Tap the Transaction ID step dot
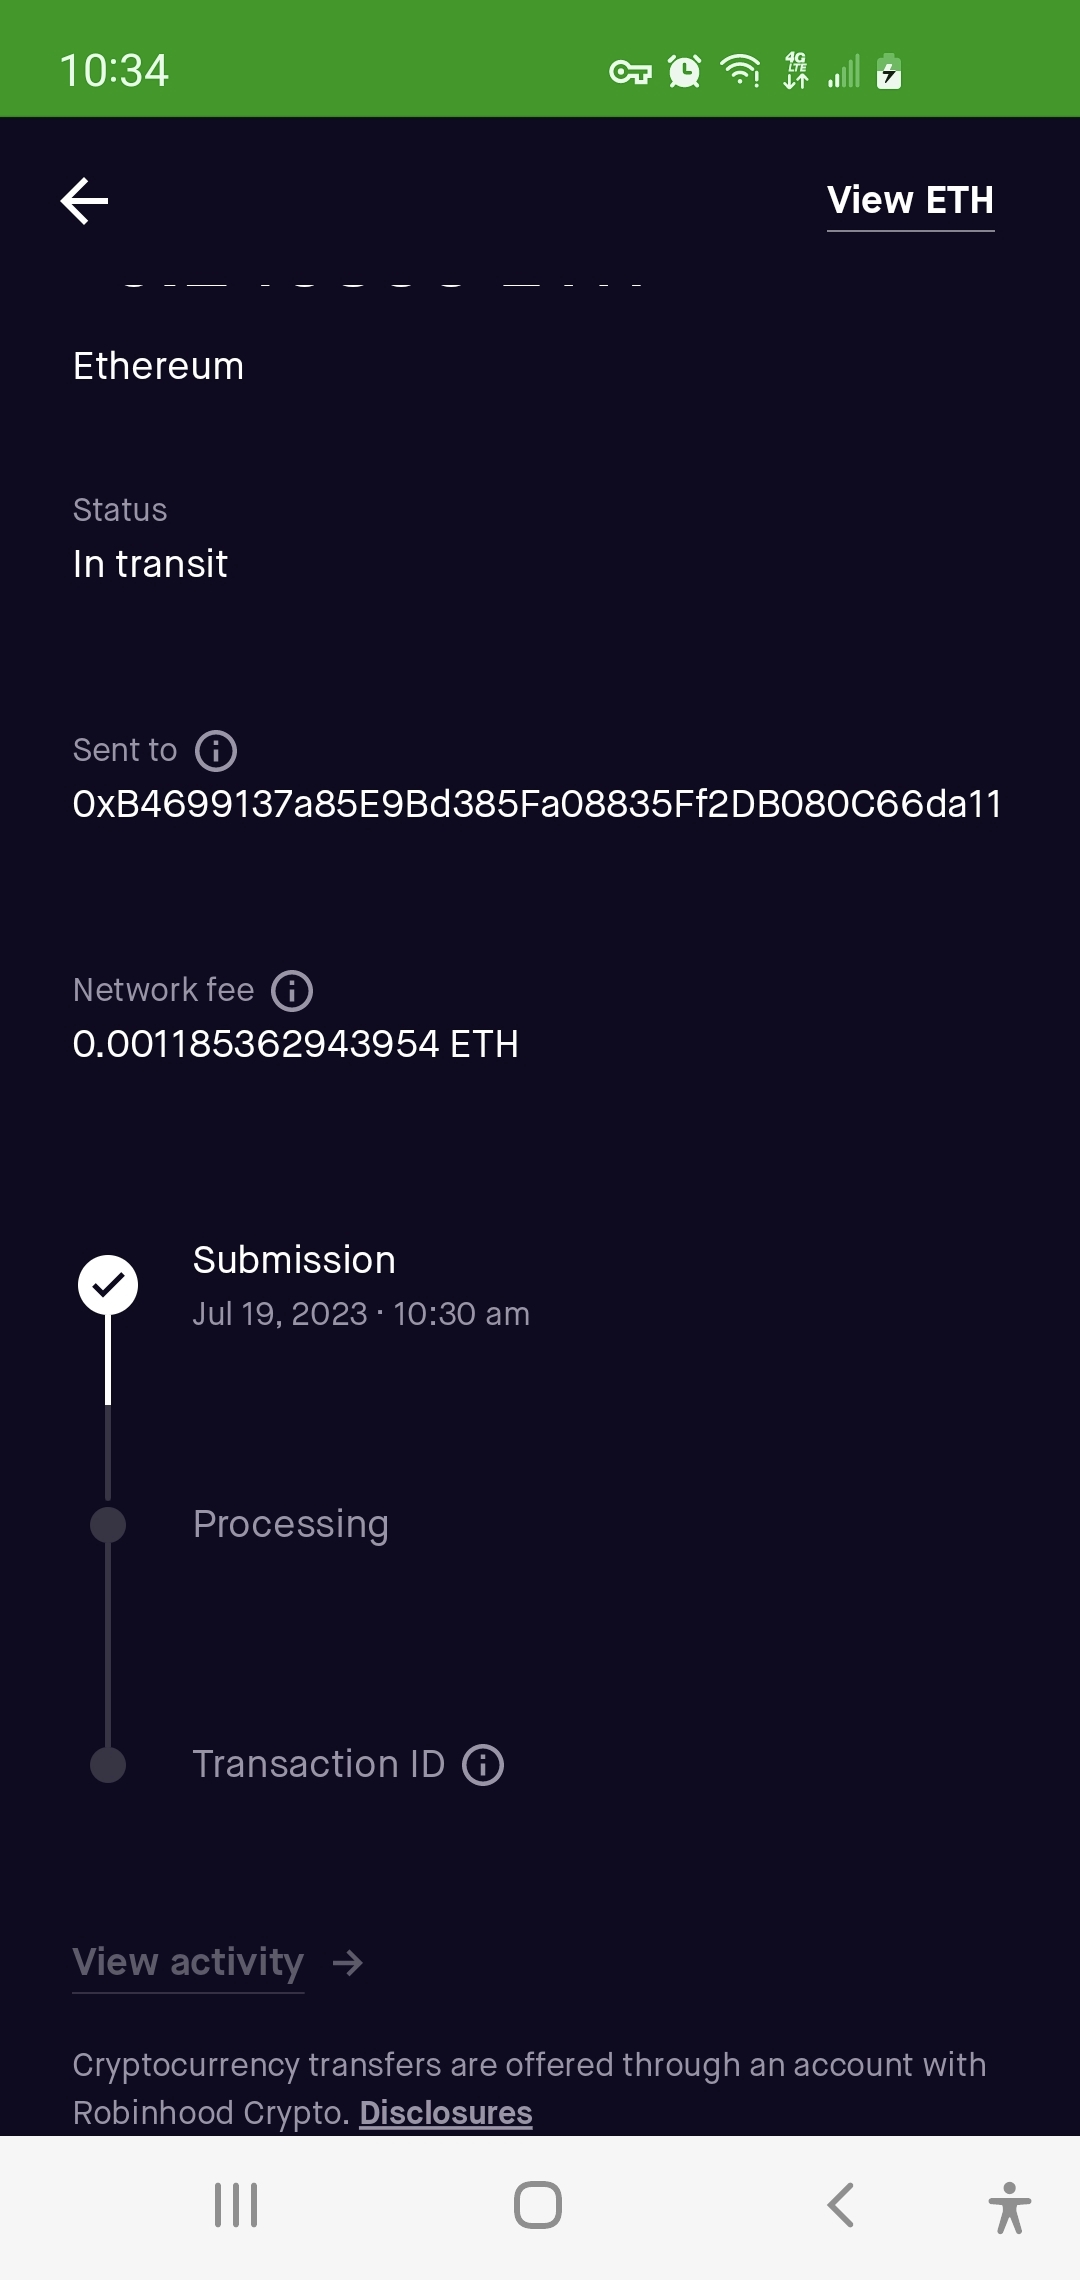 [x=108, y=1765]
